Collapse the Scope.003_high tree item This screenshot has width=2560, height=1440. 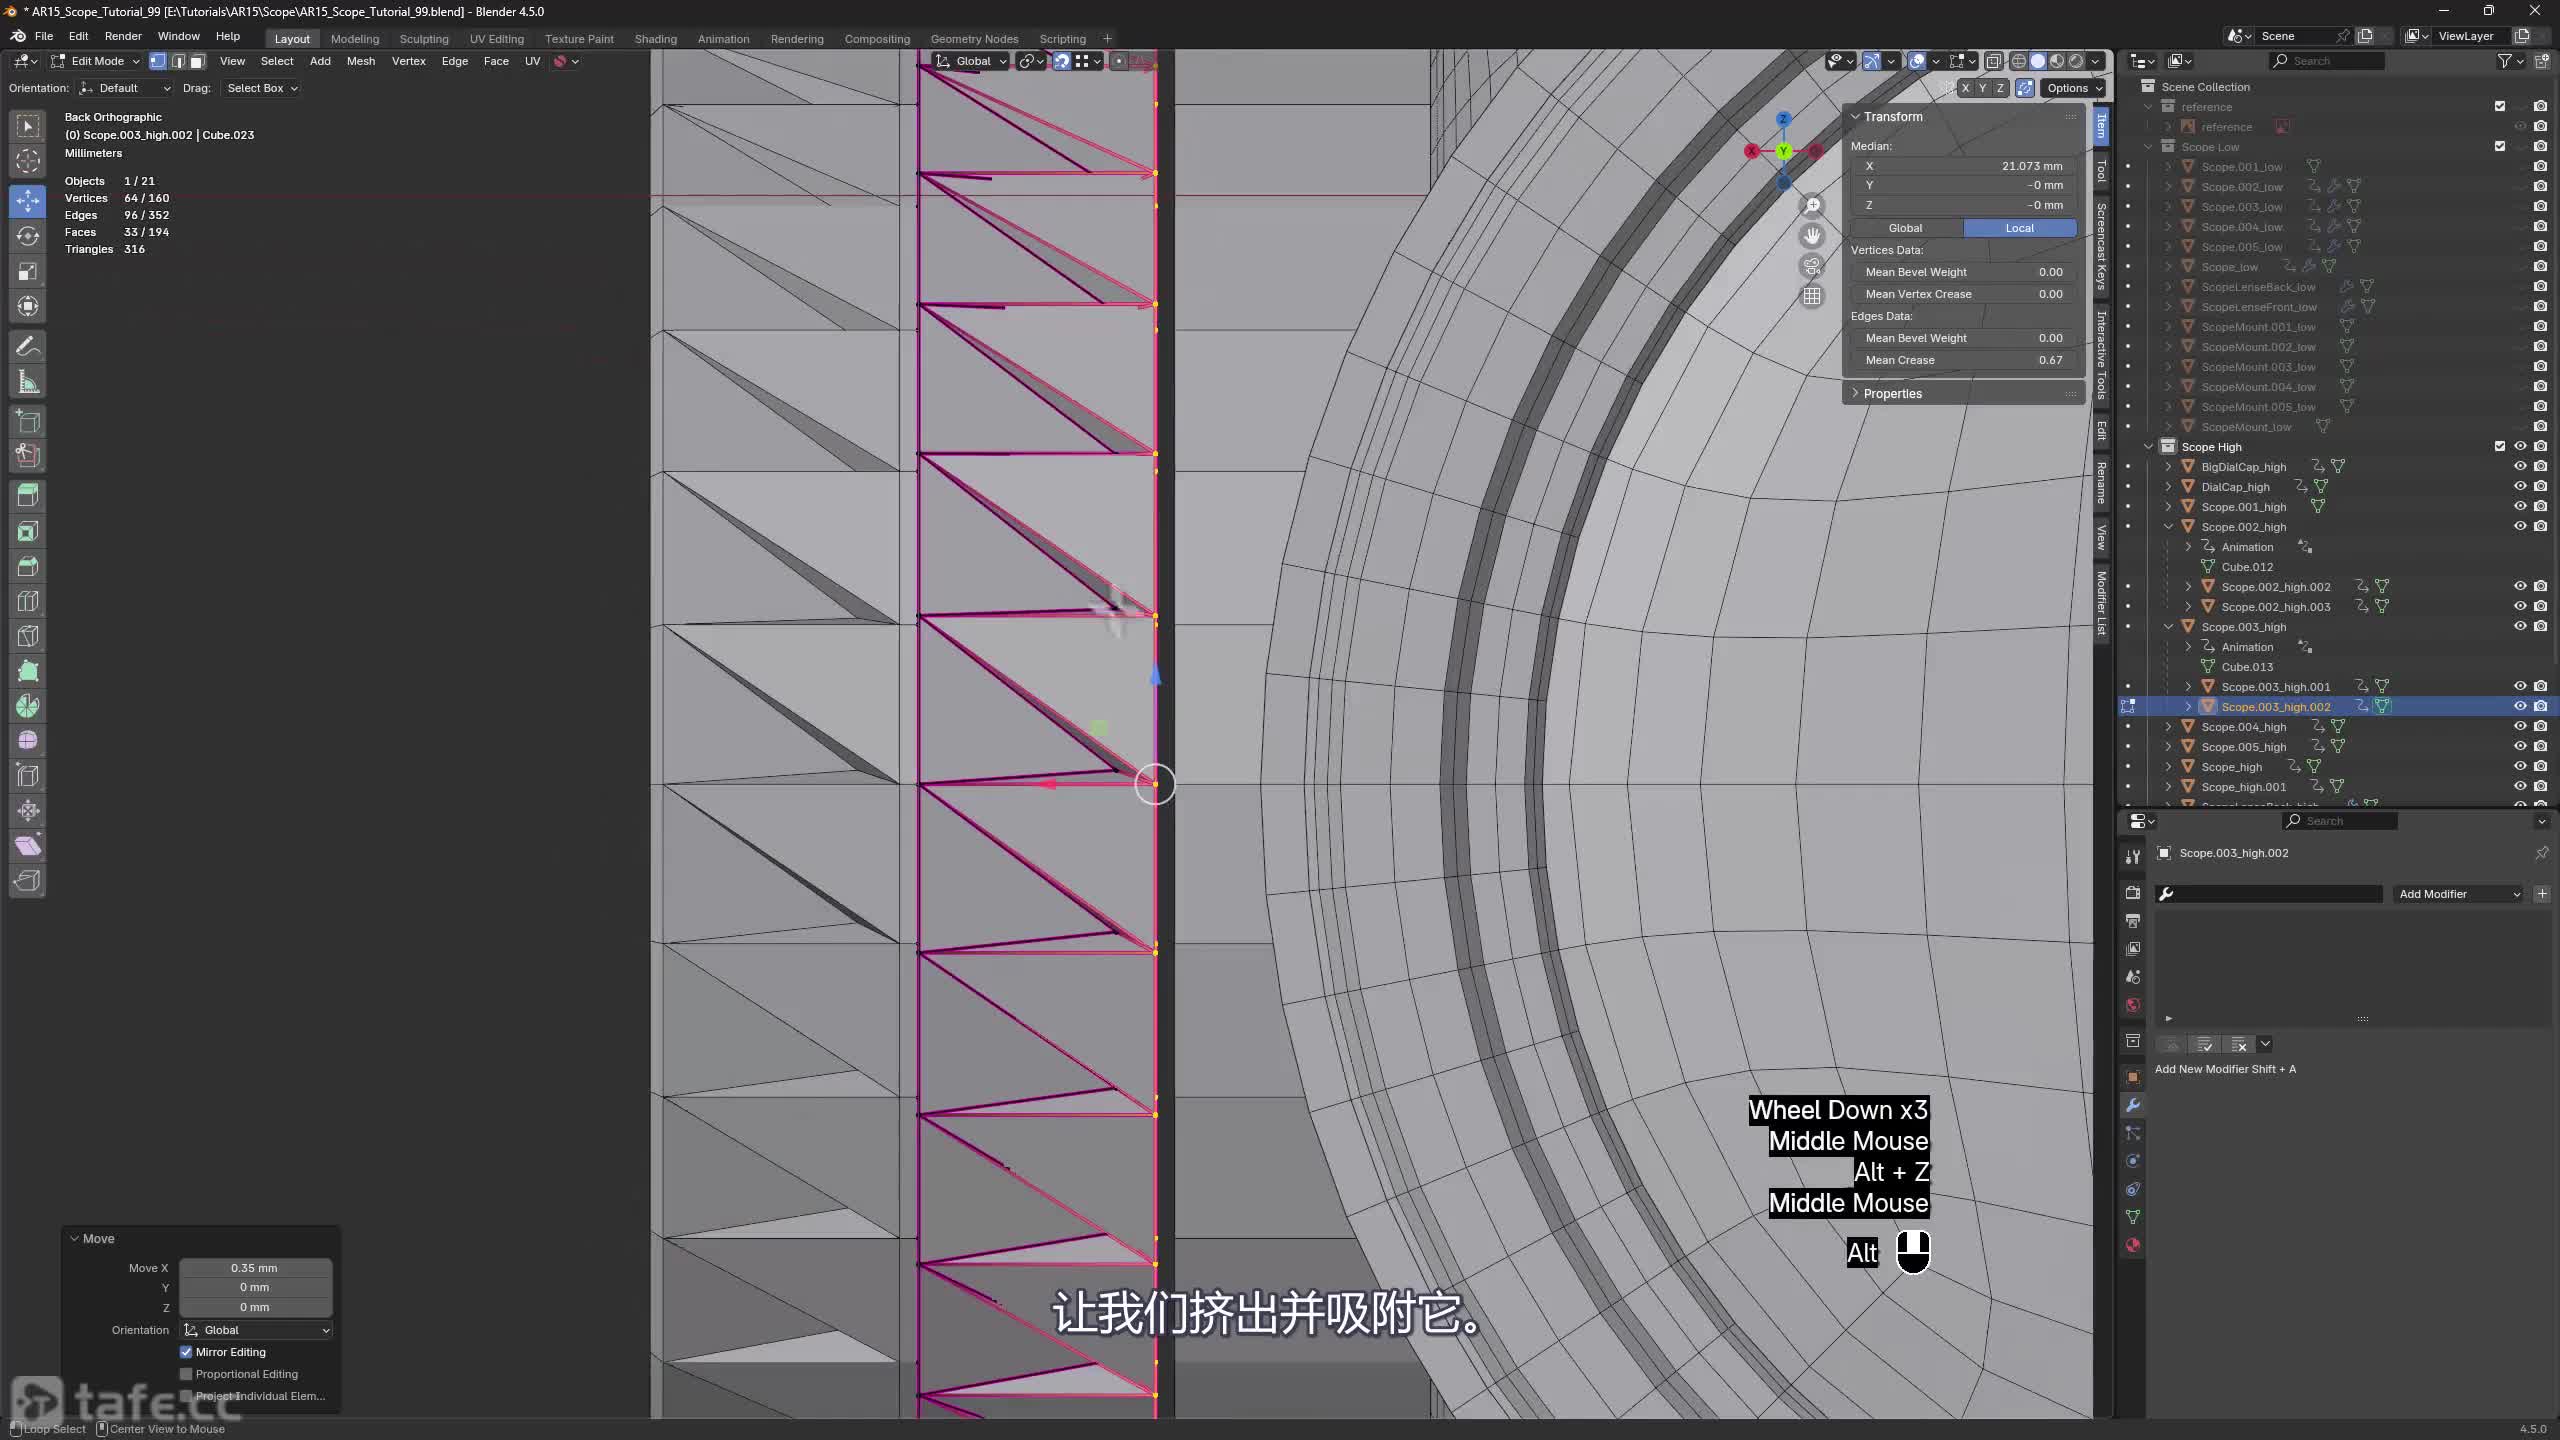point(2168,627)
